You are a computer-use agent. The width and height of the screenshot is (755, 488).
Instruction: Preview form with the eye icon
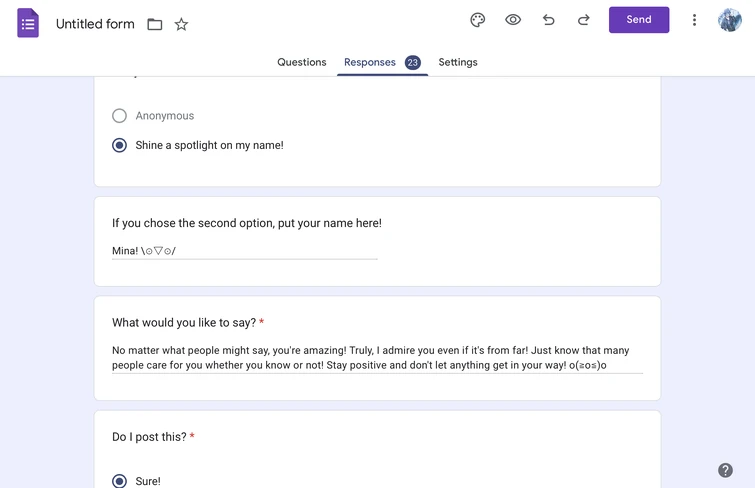pyautogui.click(x=513, y=20)
